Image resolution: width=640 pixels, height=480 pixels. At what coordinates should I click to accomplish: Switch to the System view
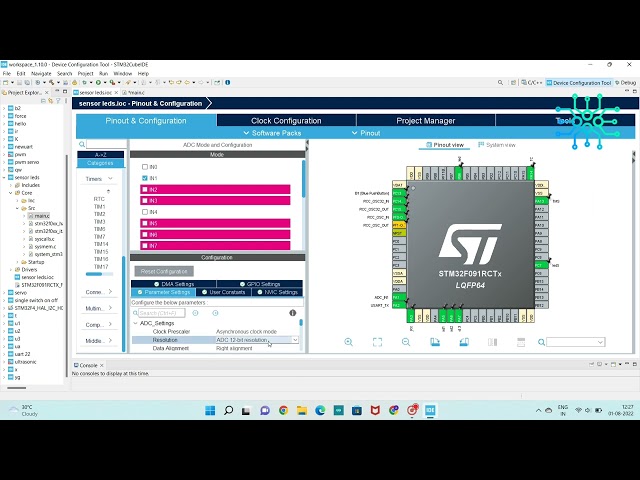497,145
